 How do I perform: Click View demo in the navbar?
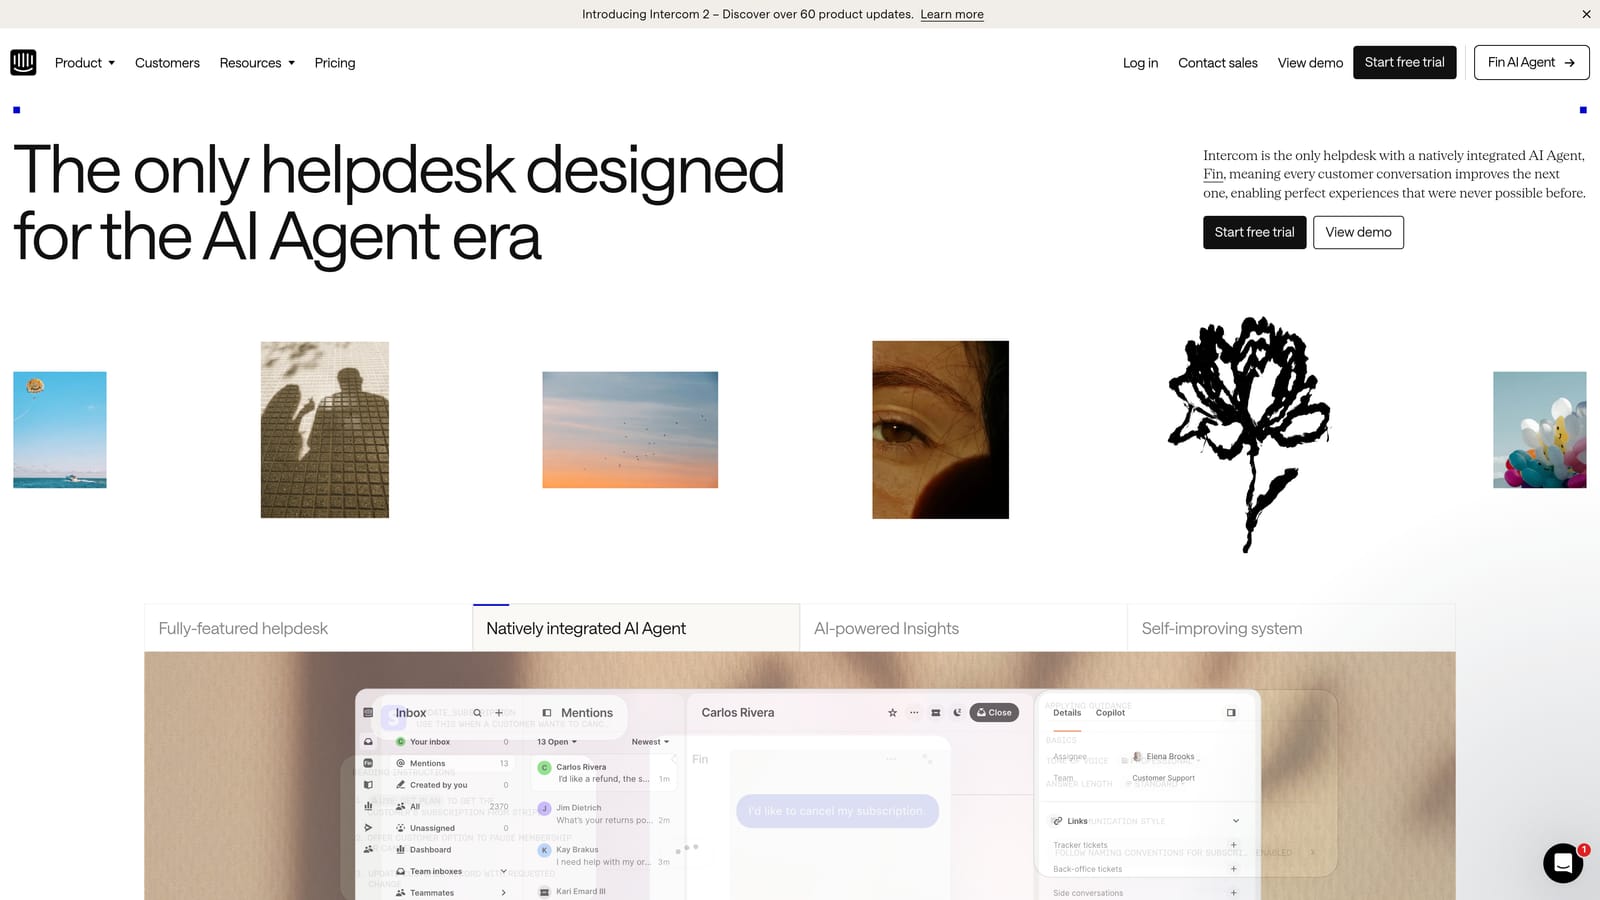[1310, 63]
